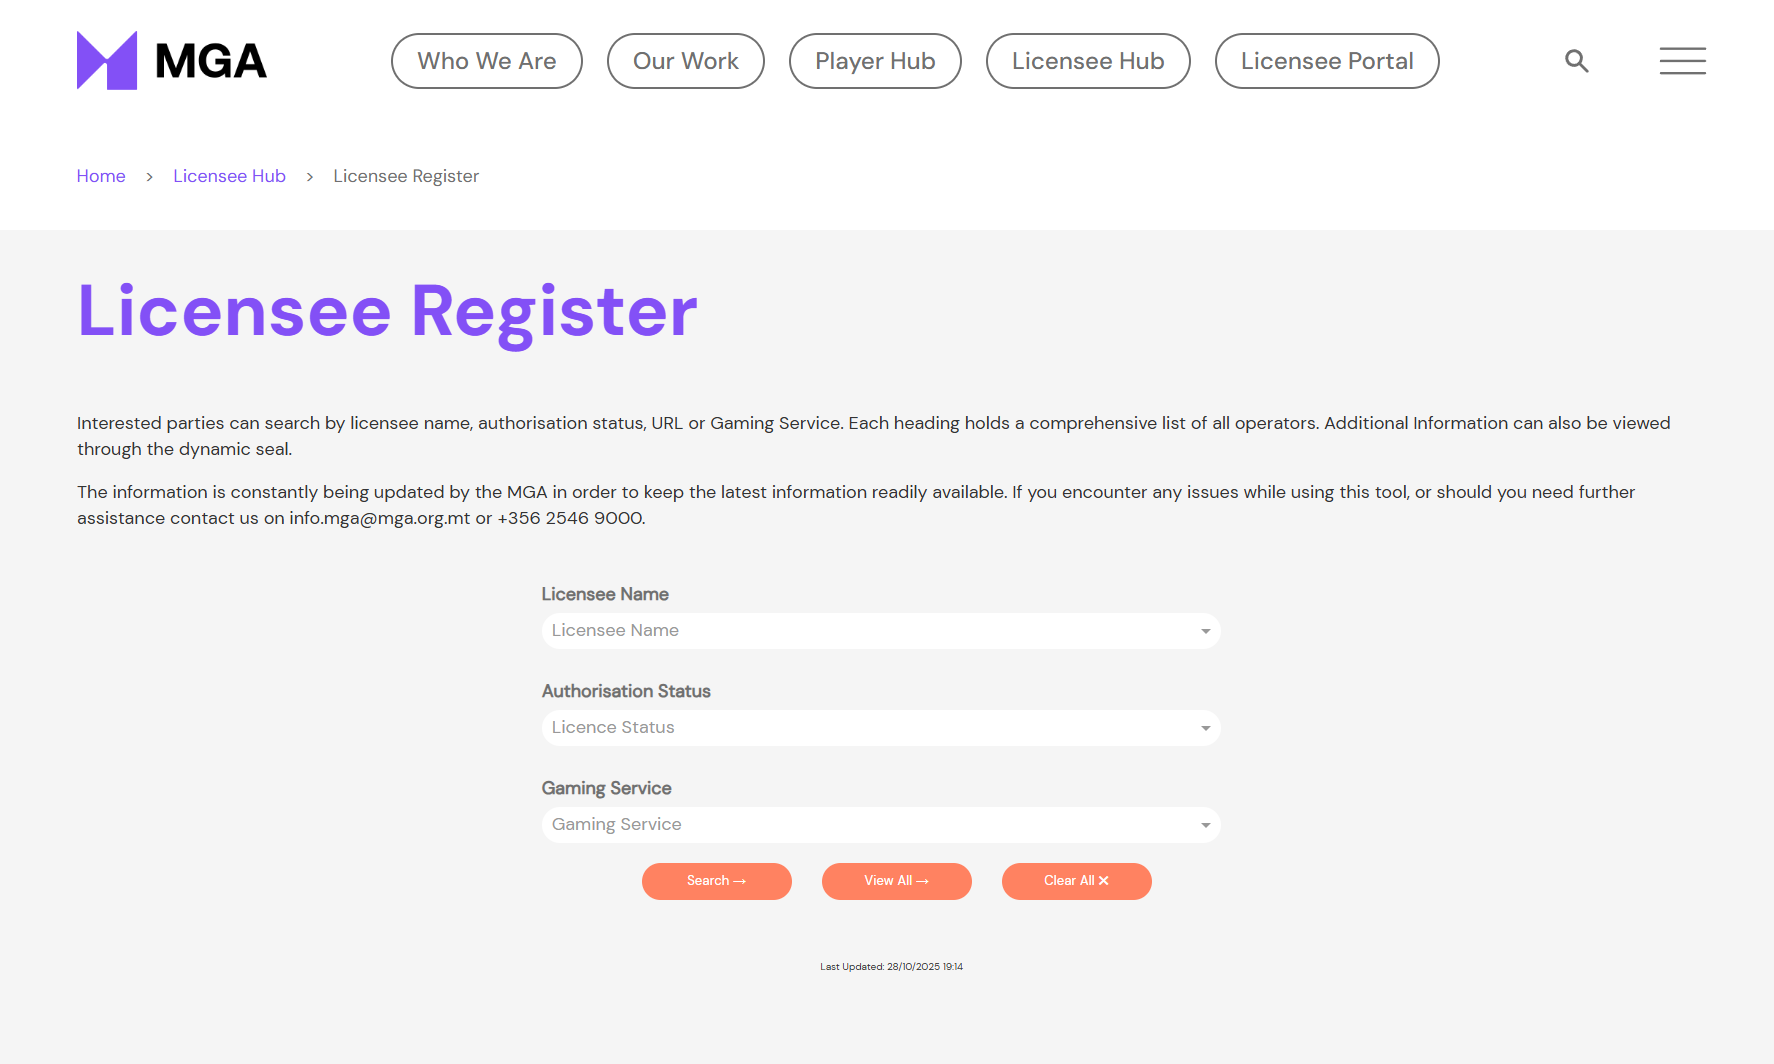Open Licensee Hub in the top navigation

[x=1087, y=61]
